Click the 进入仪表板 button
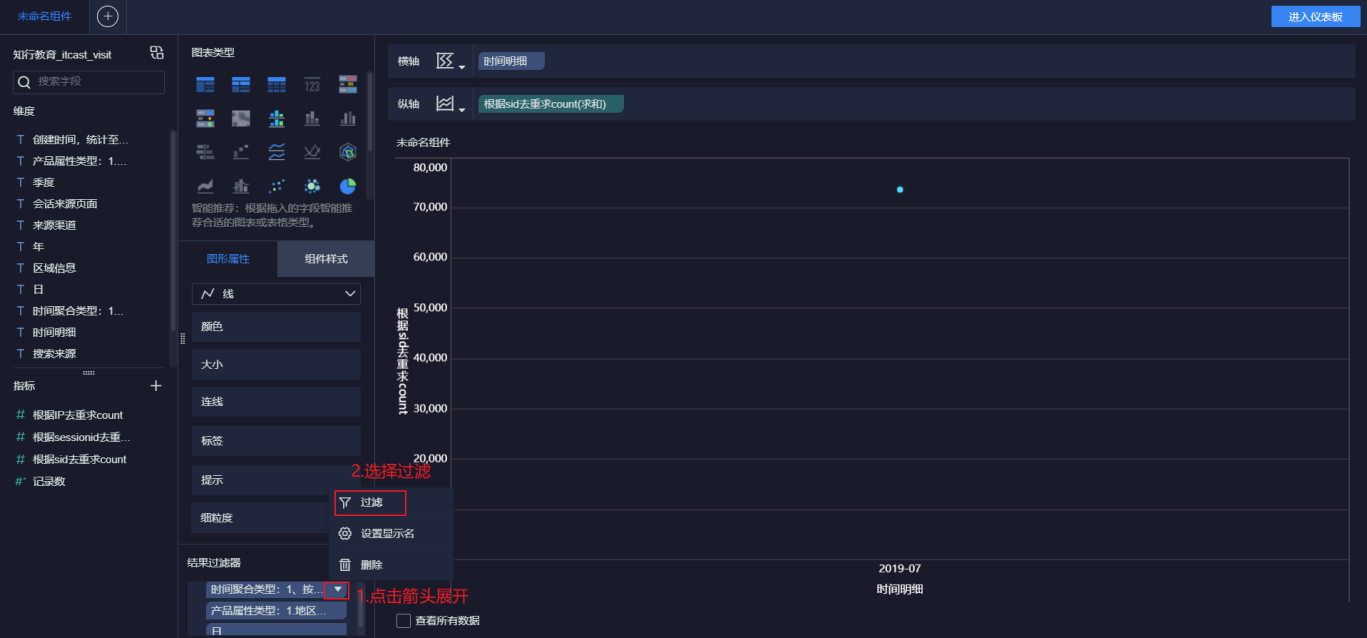The image size is (1367, 638). point(1315,17)
